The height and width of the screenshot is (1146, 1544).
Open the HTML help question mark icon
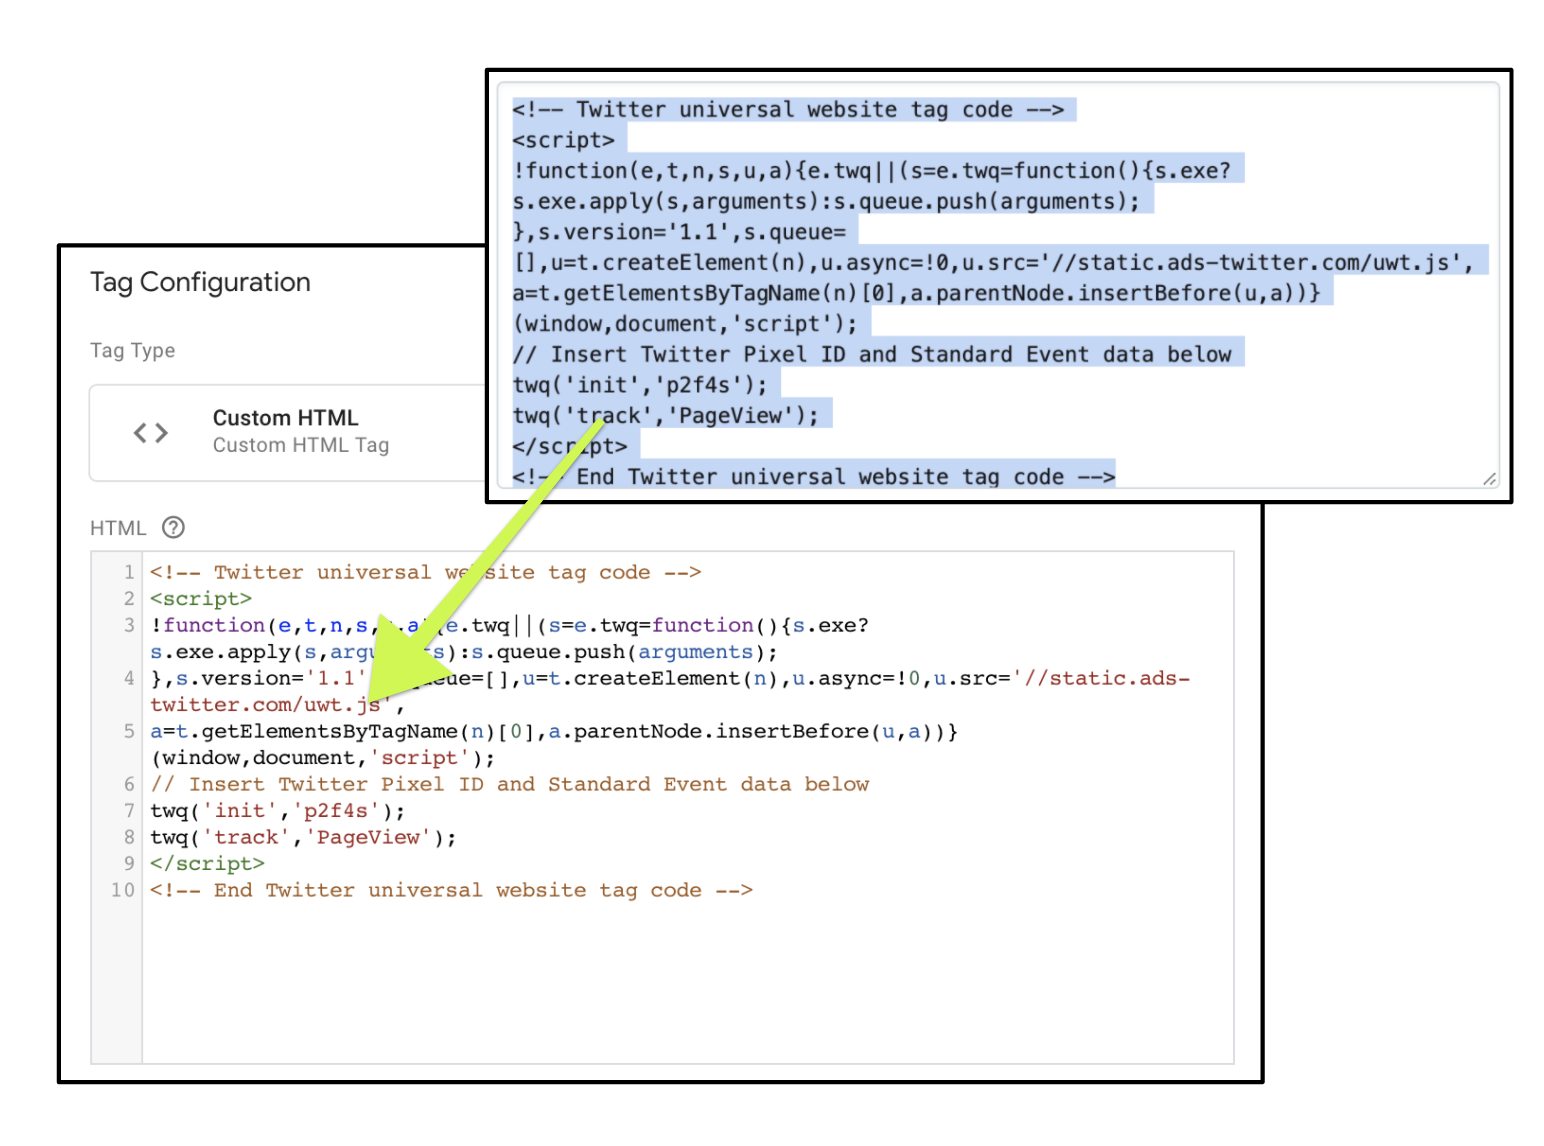pos(173,527)
